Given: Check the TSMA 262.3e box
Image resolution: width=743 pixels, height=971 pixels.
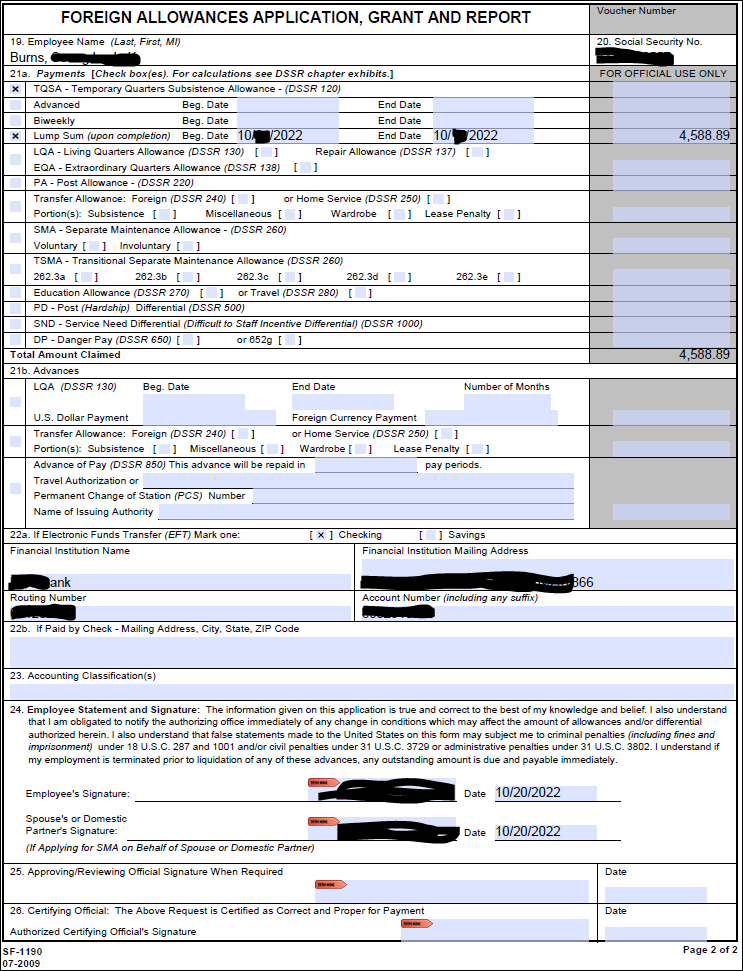Looking at the screenshot, I should (508, 277).
